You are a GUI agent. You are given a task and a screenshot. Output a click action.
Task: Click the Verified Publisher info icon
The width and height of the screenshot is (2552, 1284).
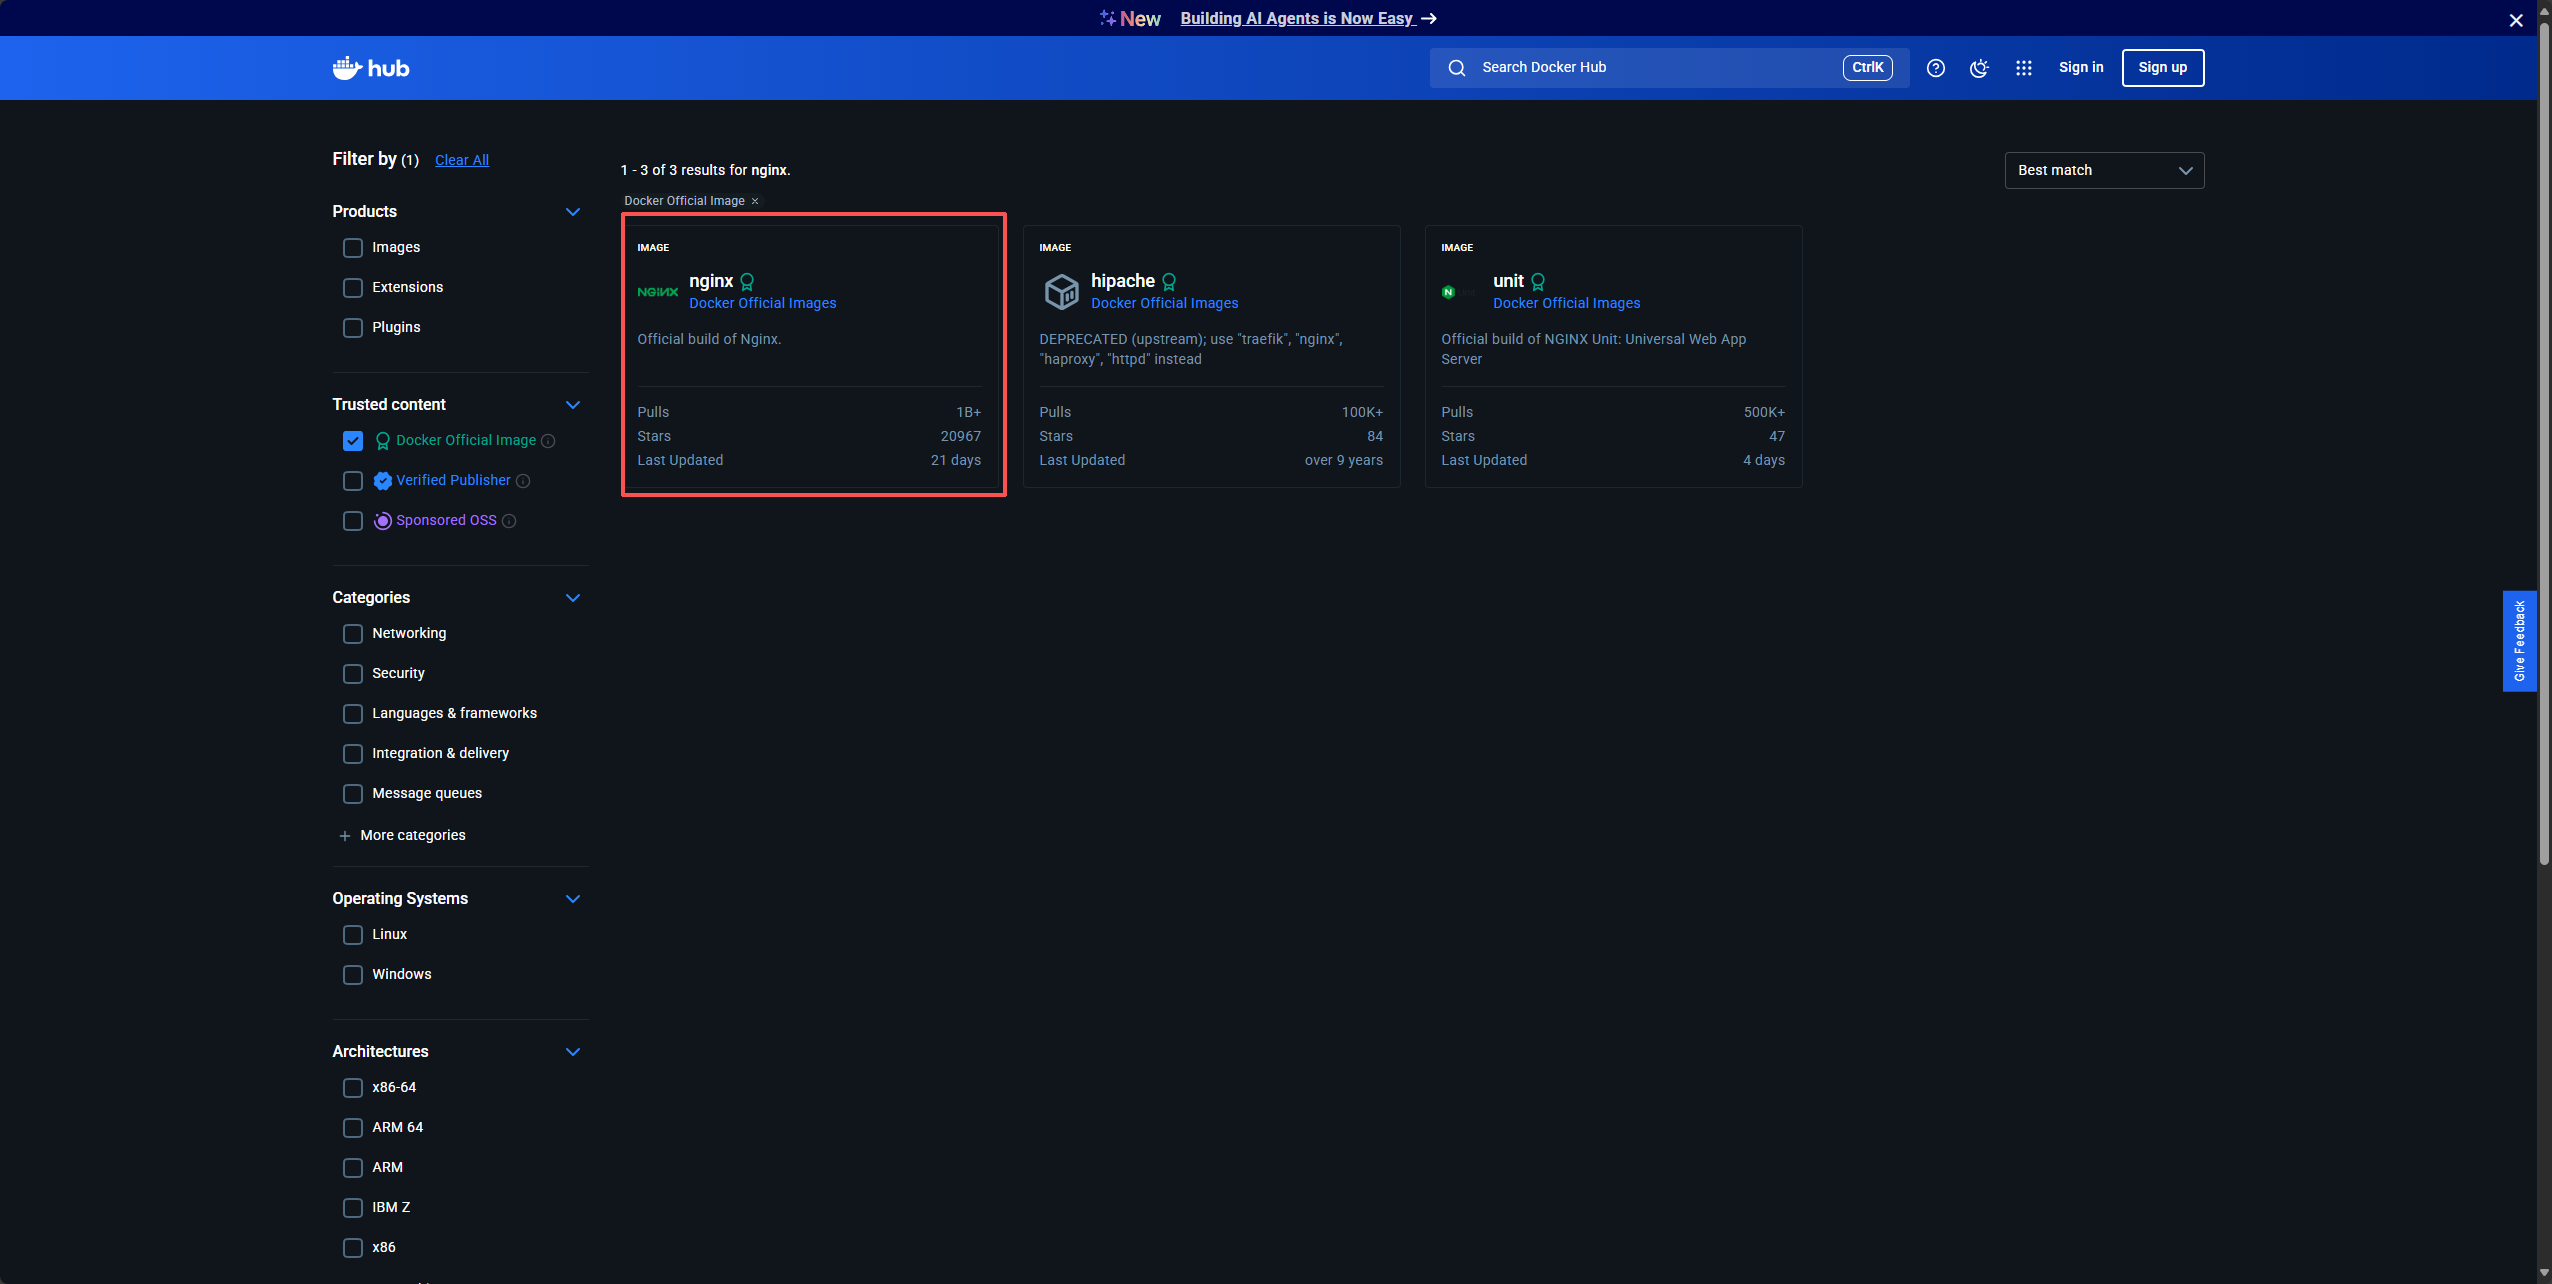pyautogui.click(x=523, y=481)
